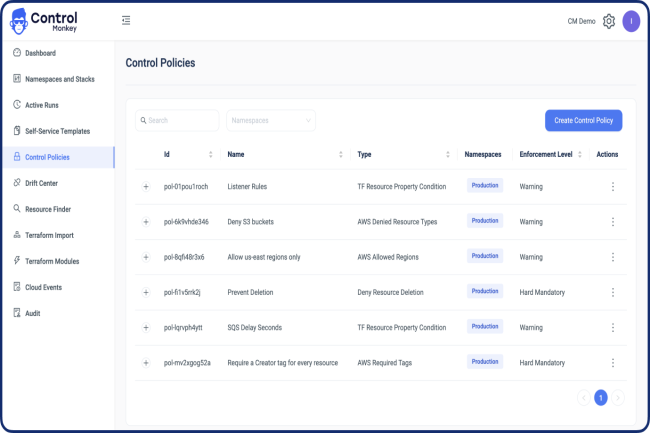Navigate to Namespaces and Stacks

click(59, 79)
